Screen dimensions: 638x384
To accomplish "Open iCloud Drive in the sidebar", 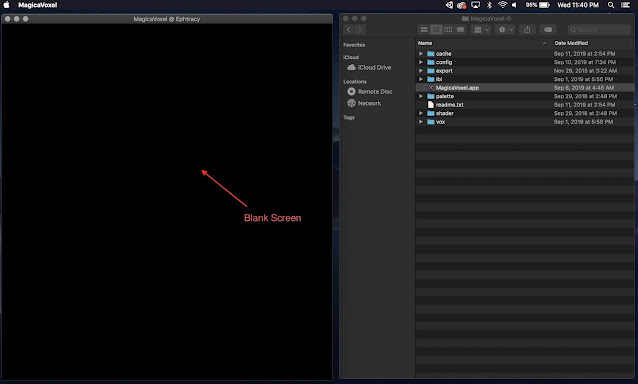I will 369,68.
